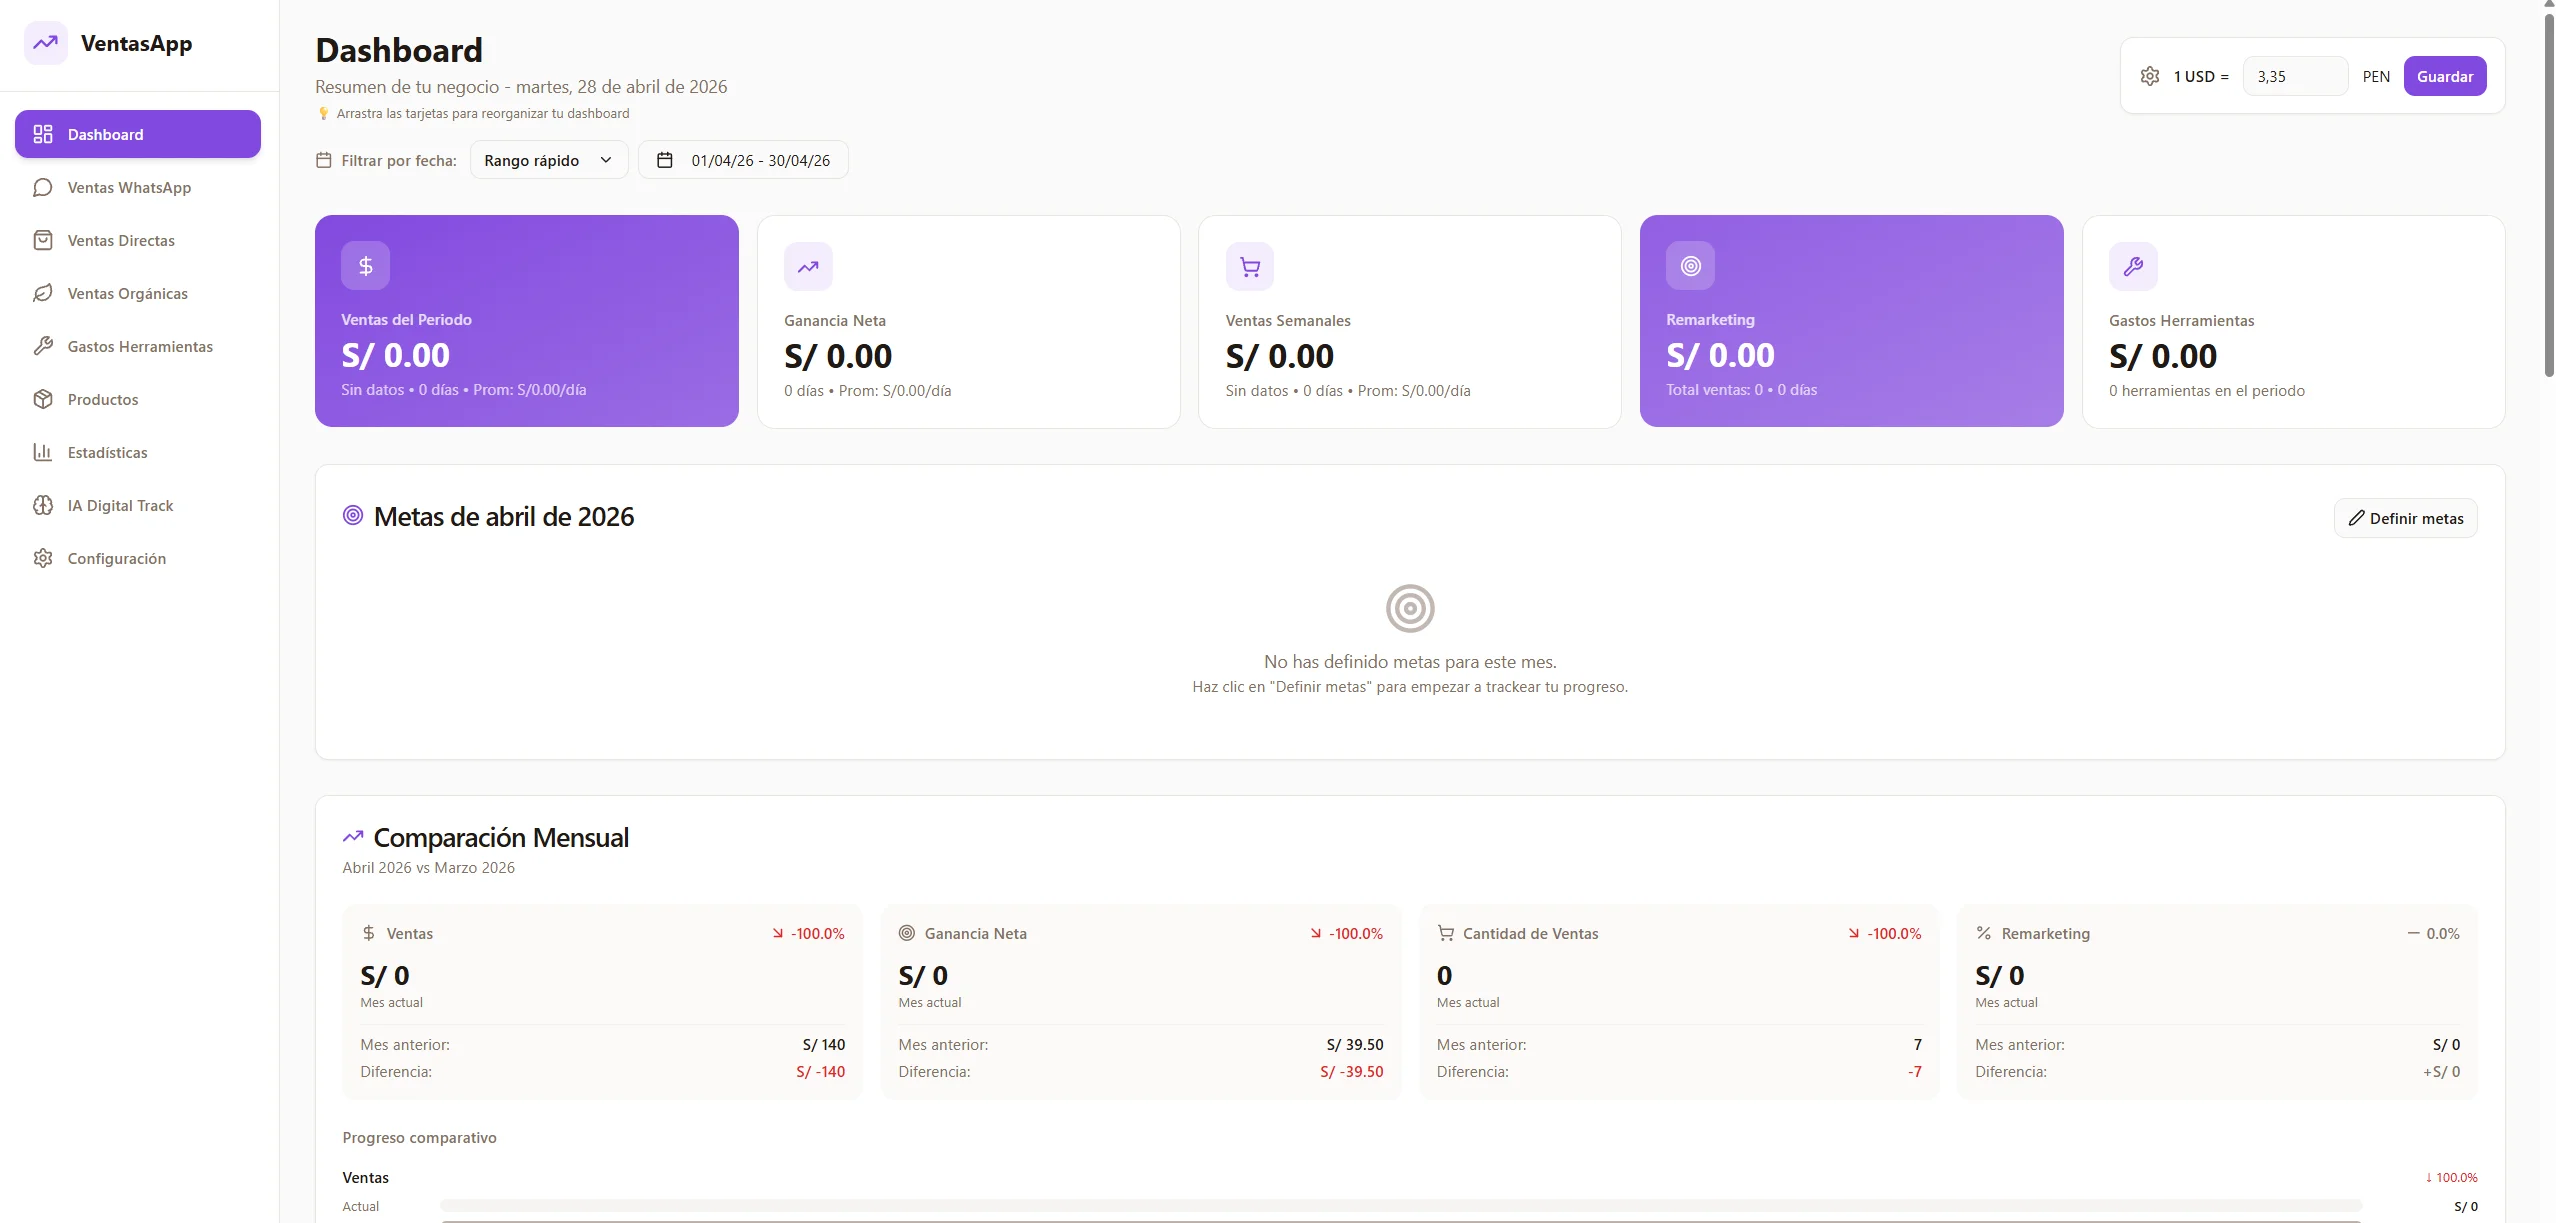Open the Dashboard sidebar item

tap(138, 134)
